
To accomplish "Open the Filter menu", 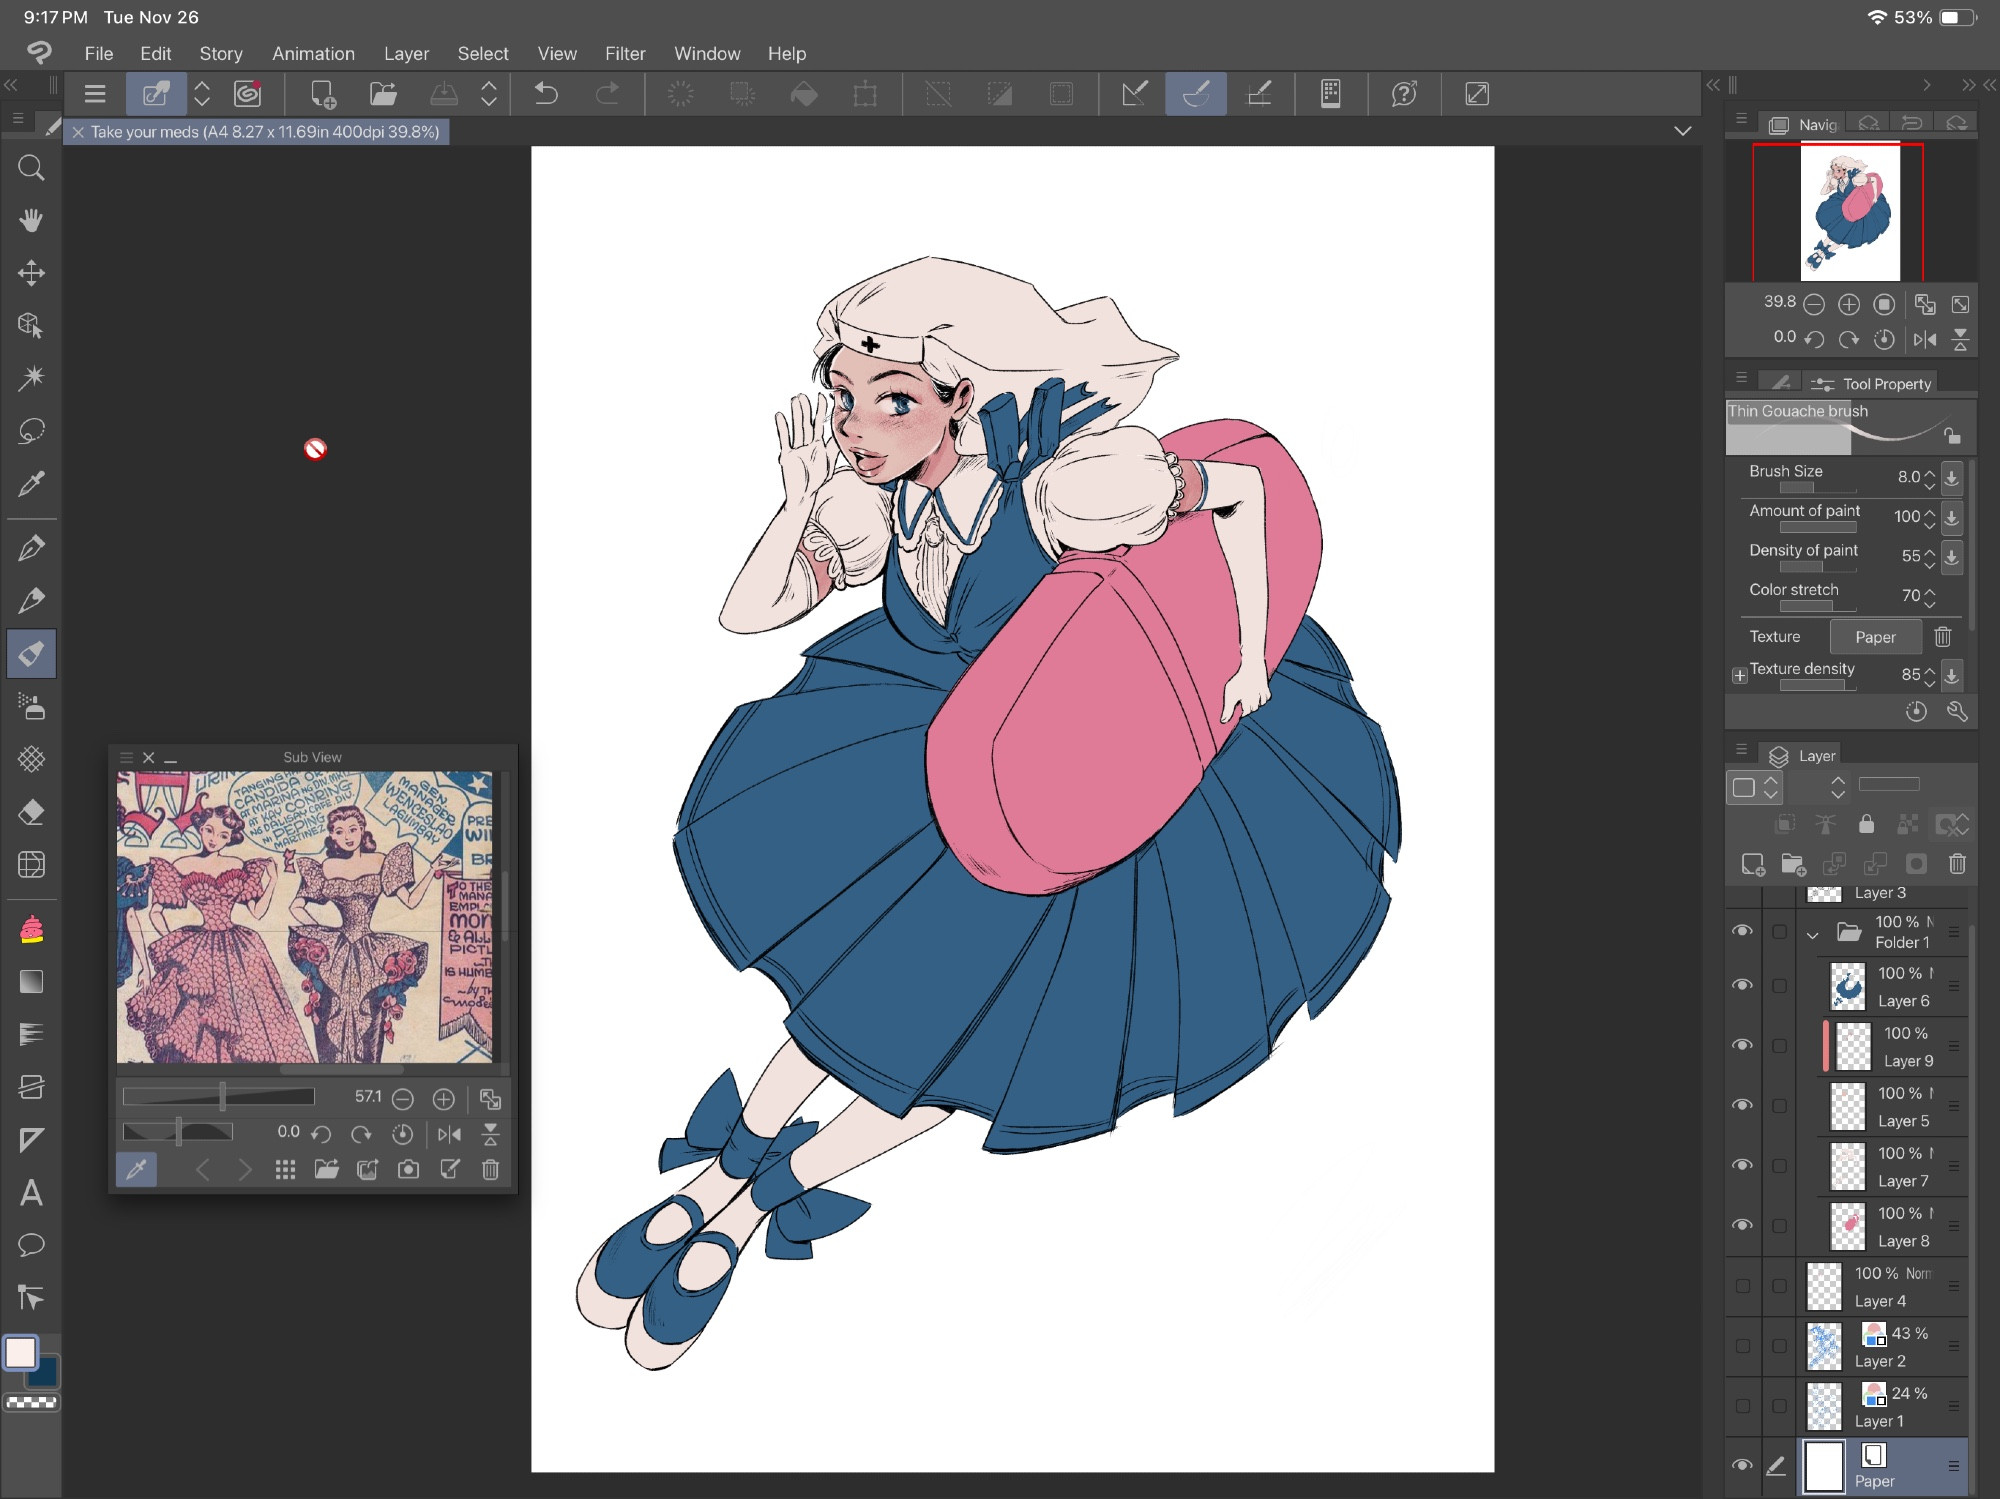I will [625, 54].
